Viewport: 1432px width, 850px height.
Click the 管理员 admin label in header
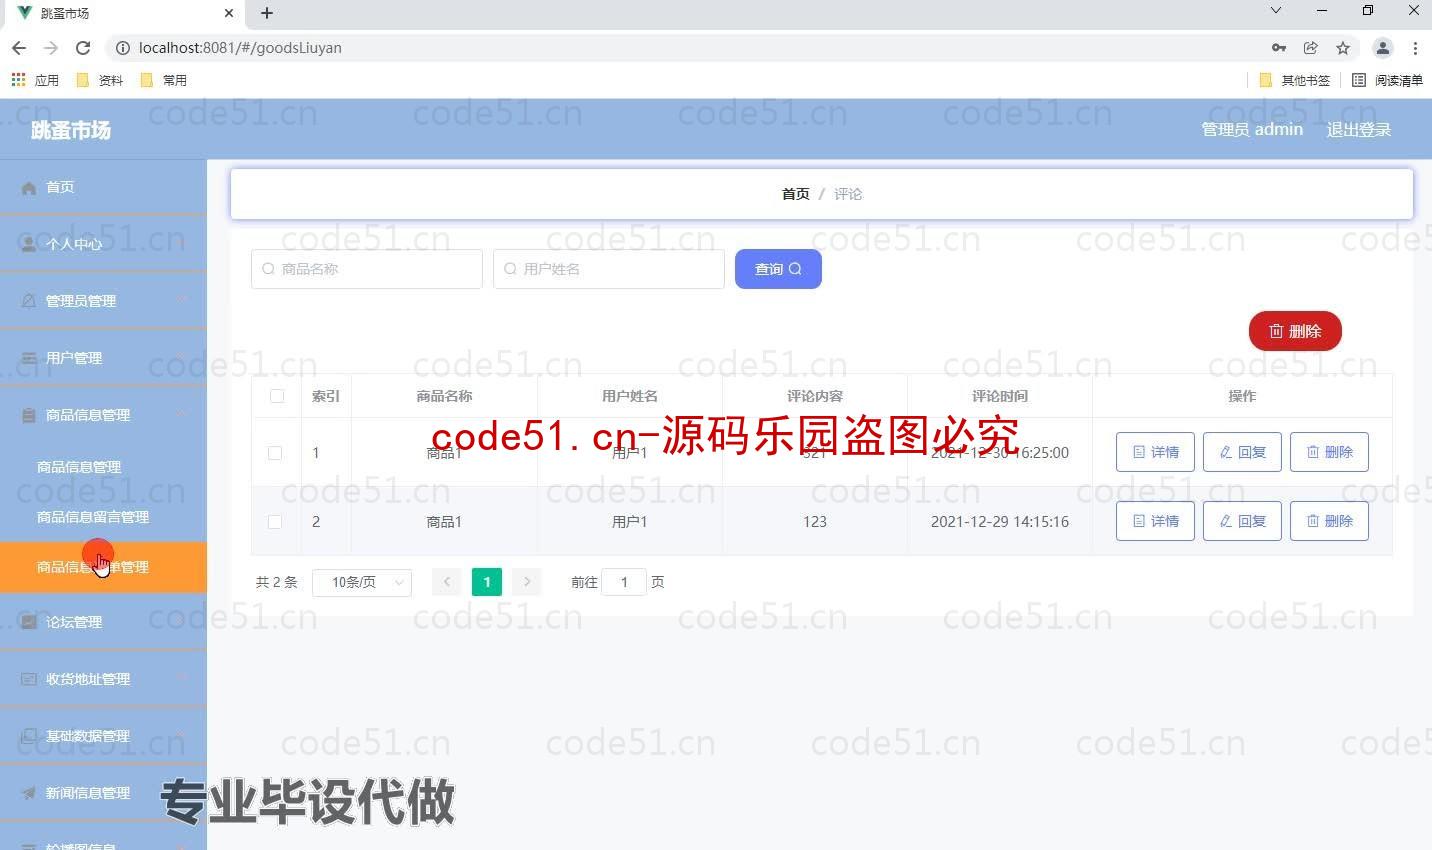tap(1252, 129)
